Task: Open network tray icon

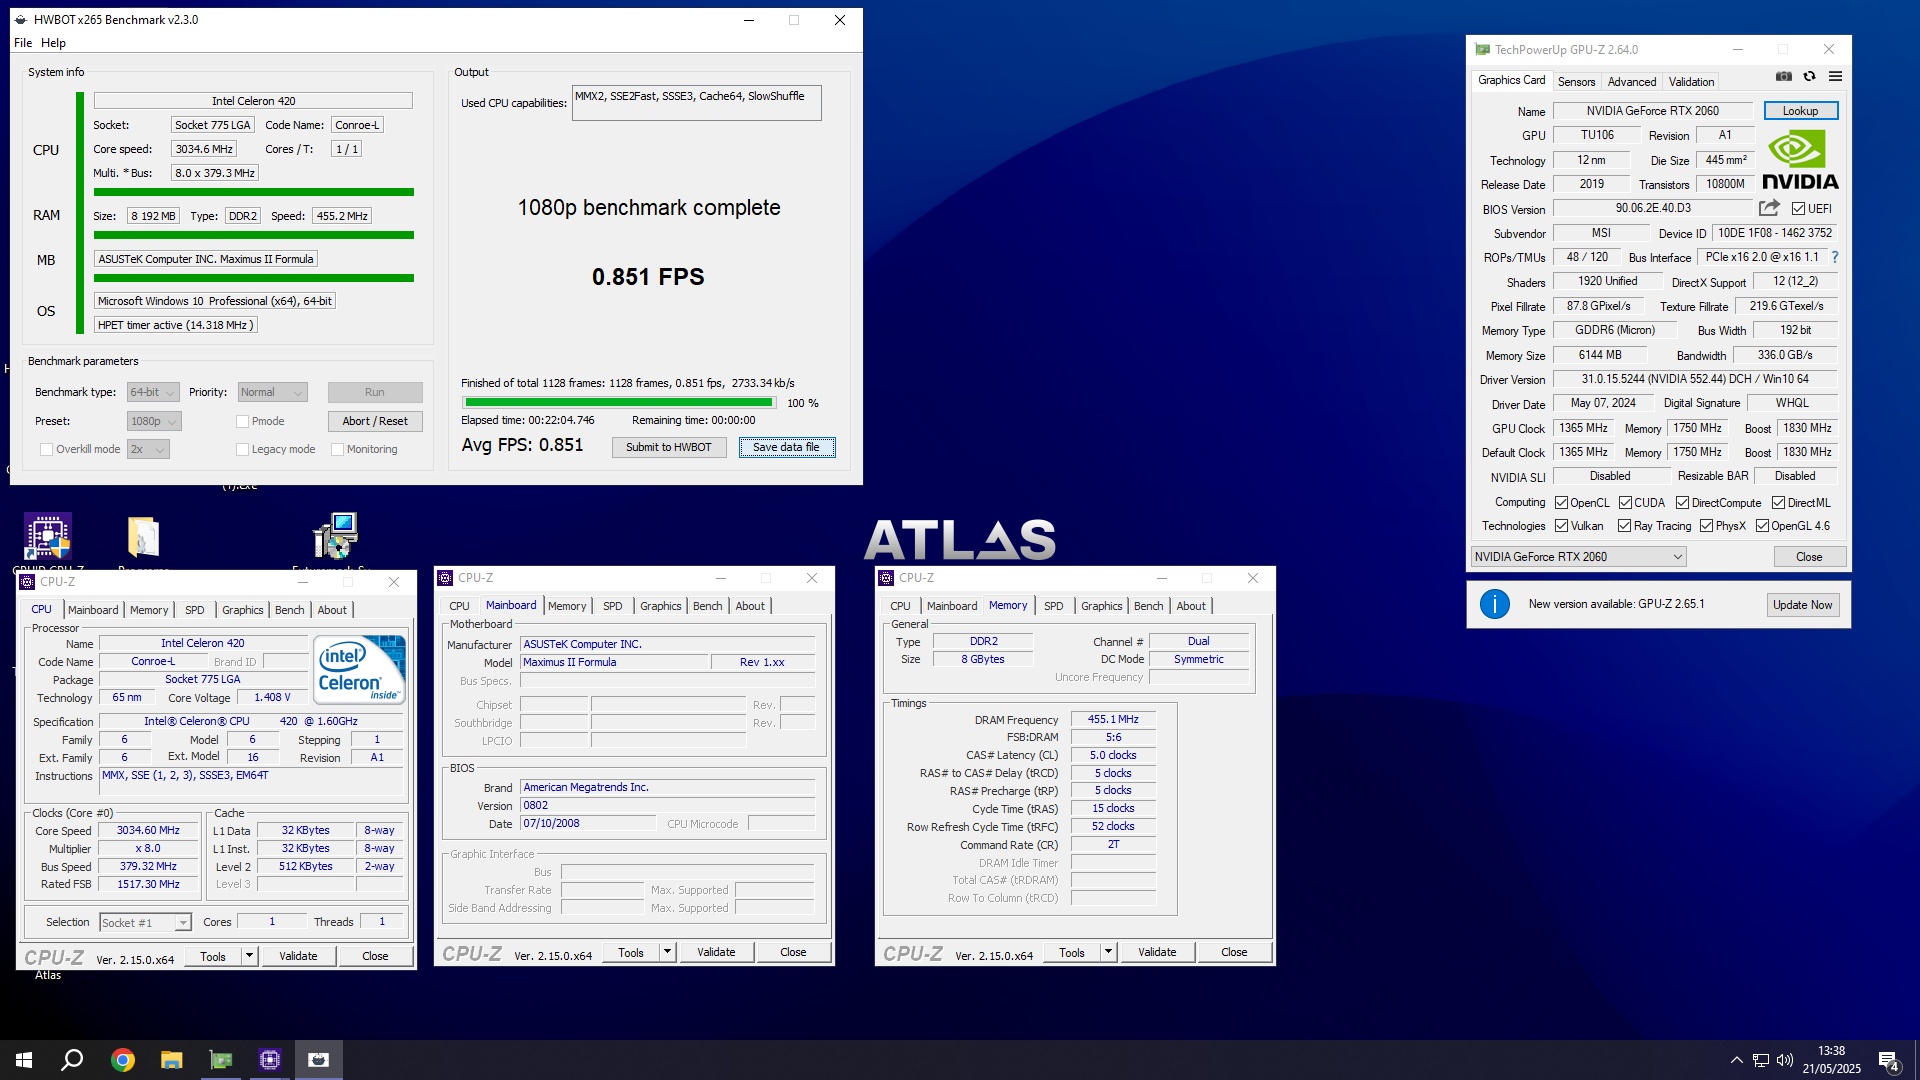Action: click(x=1761, y=1060)
